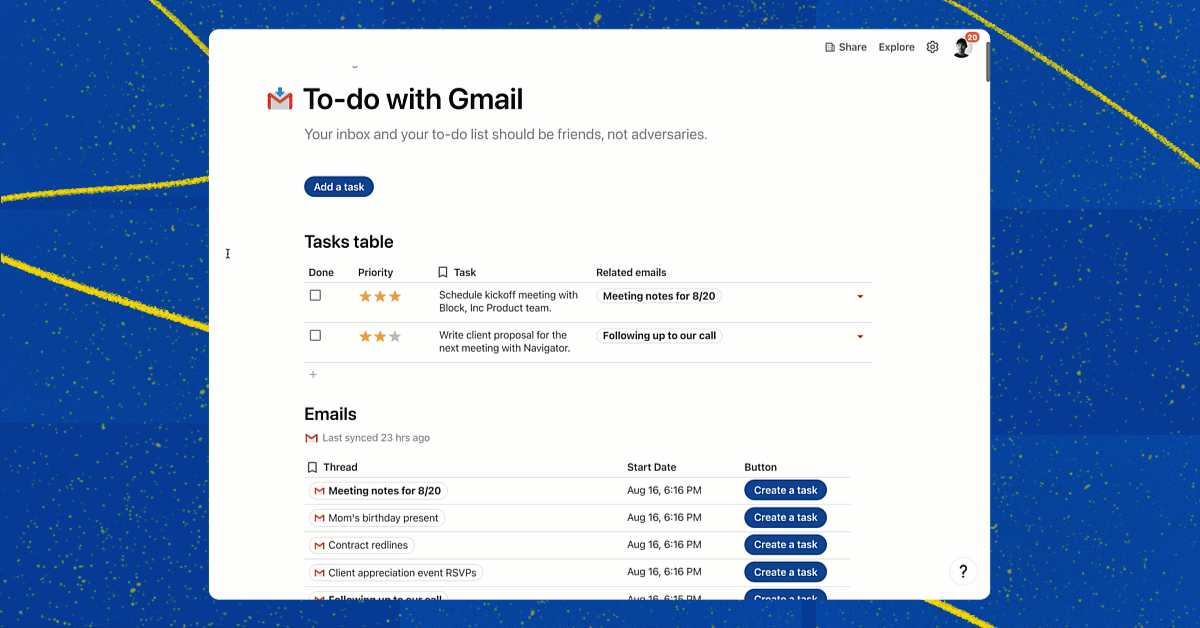Create a task from Contract redlines
Viewport: 1200px width, 628px height.
(x=786, y=544)
